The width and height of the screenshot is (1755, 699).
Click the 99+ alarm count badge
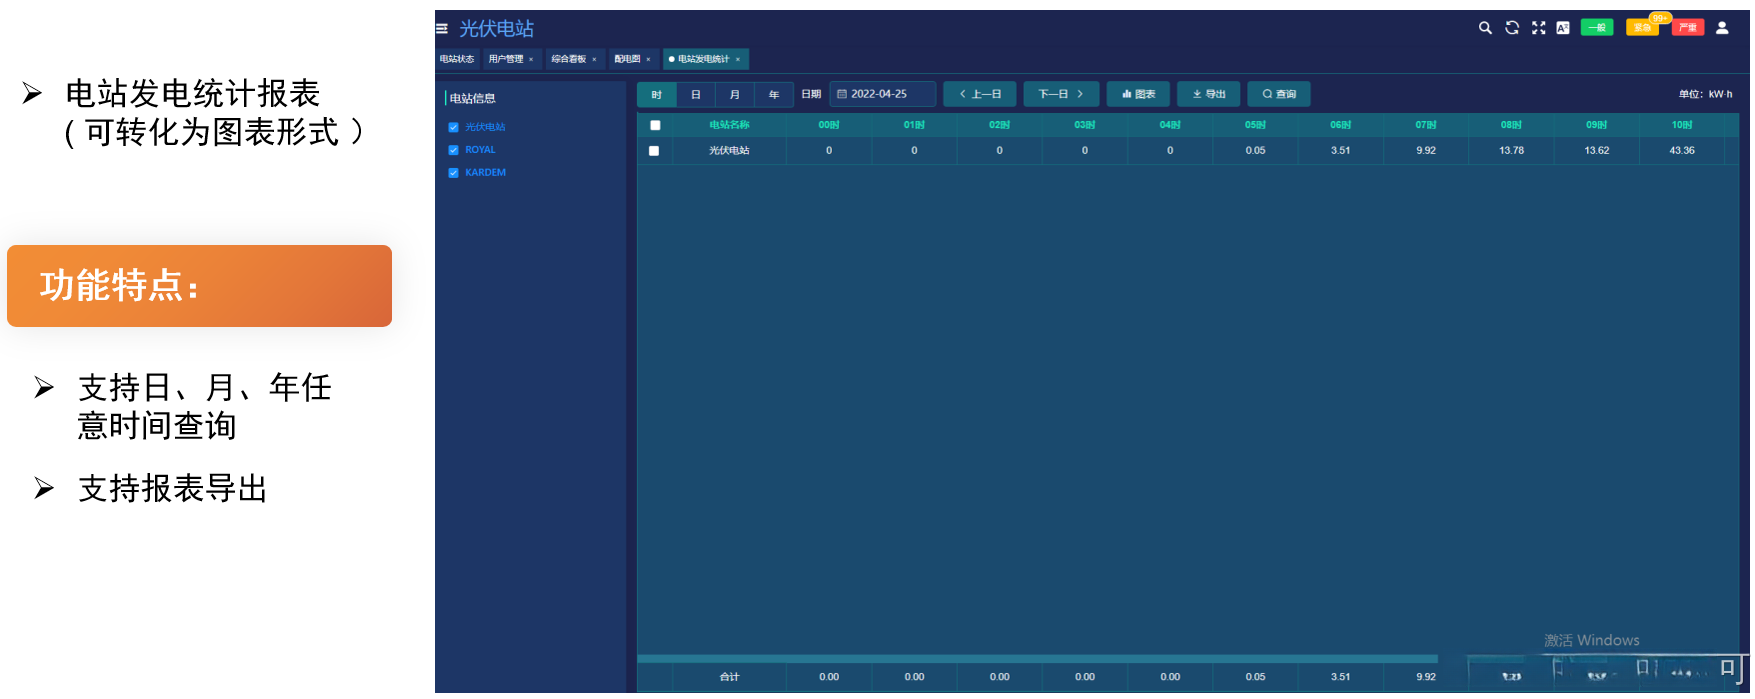1660,18
